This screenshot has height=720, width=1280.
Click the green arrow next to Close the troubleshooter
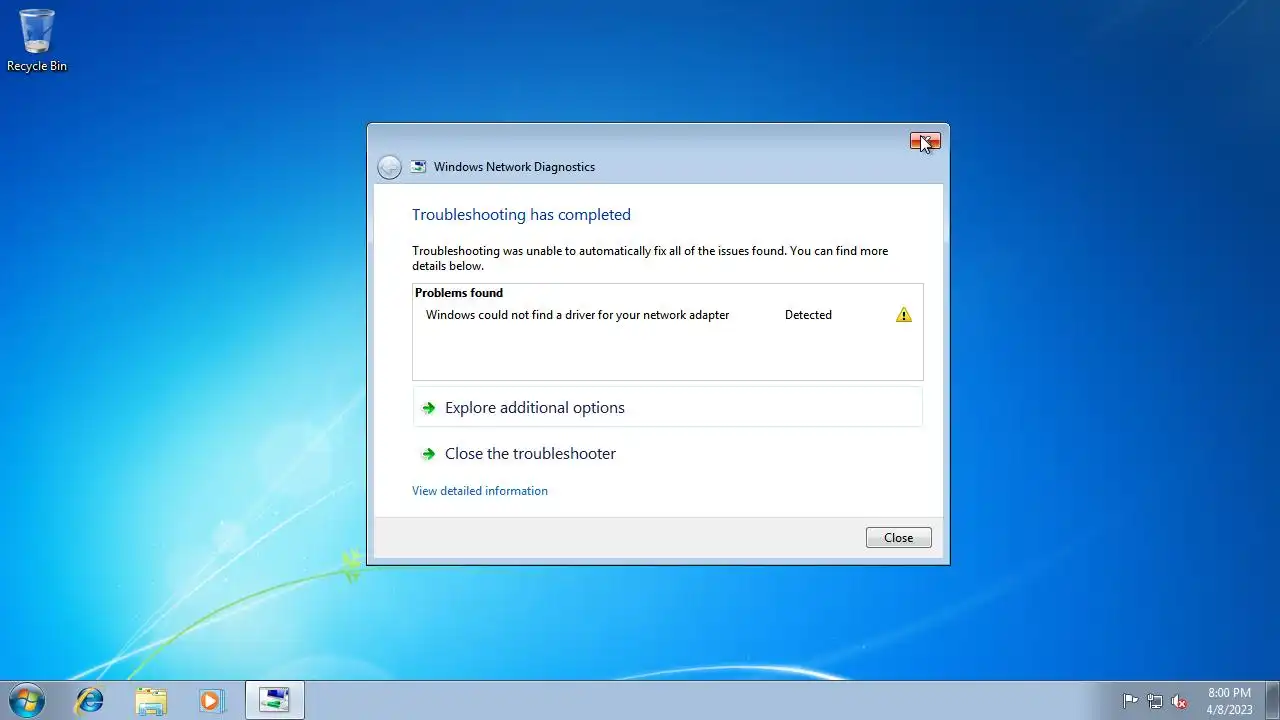tap(429, 454)
